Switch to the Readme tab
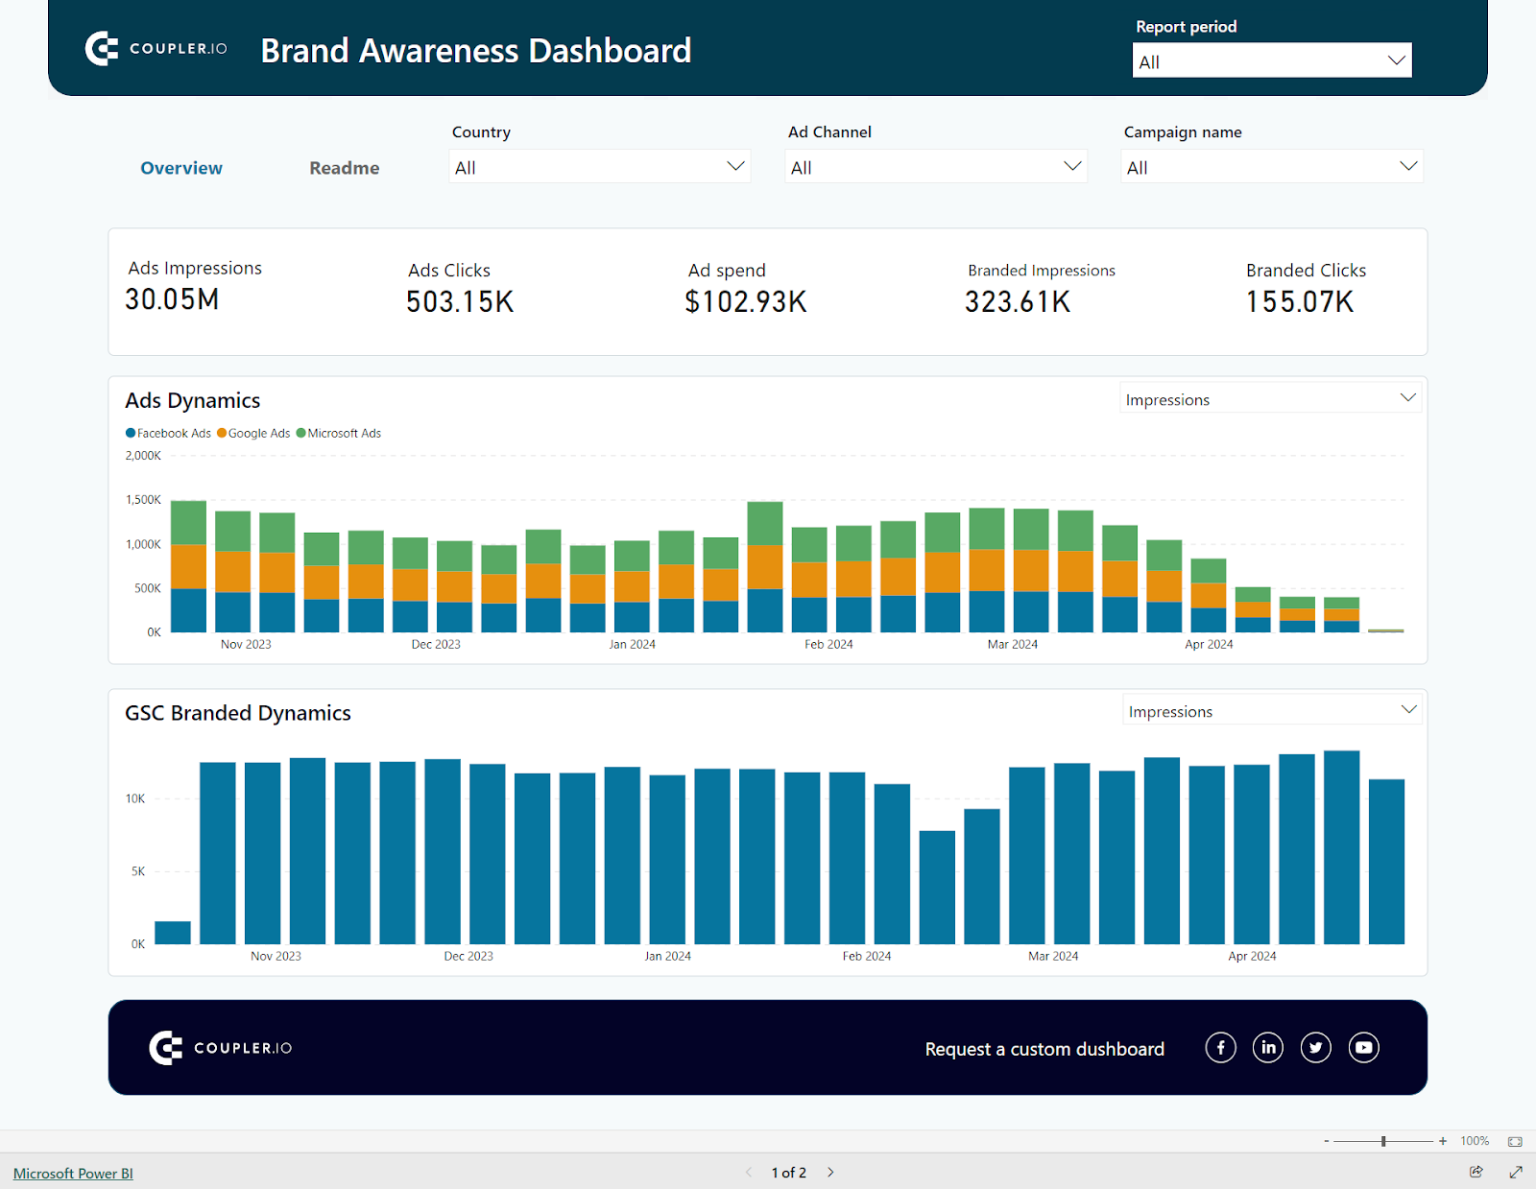Screen dimensions: 1536x1189 tap(344, 167)
